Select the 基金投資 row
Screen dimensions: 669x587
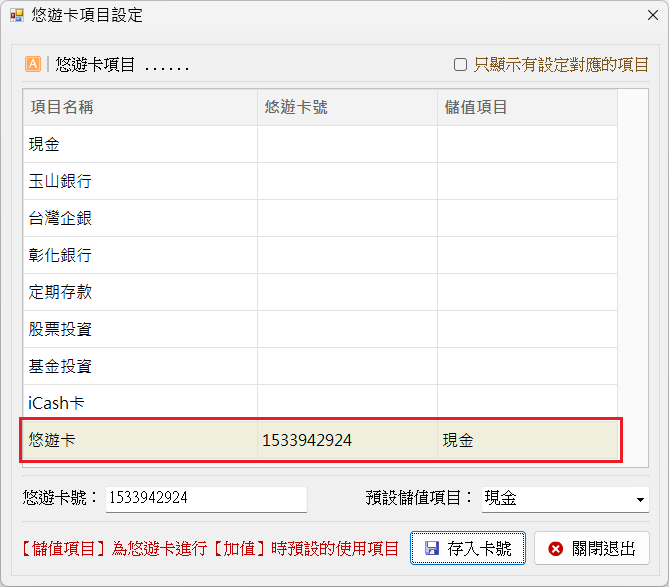click(x=320, y=366)
